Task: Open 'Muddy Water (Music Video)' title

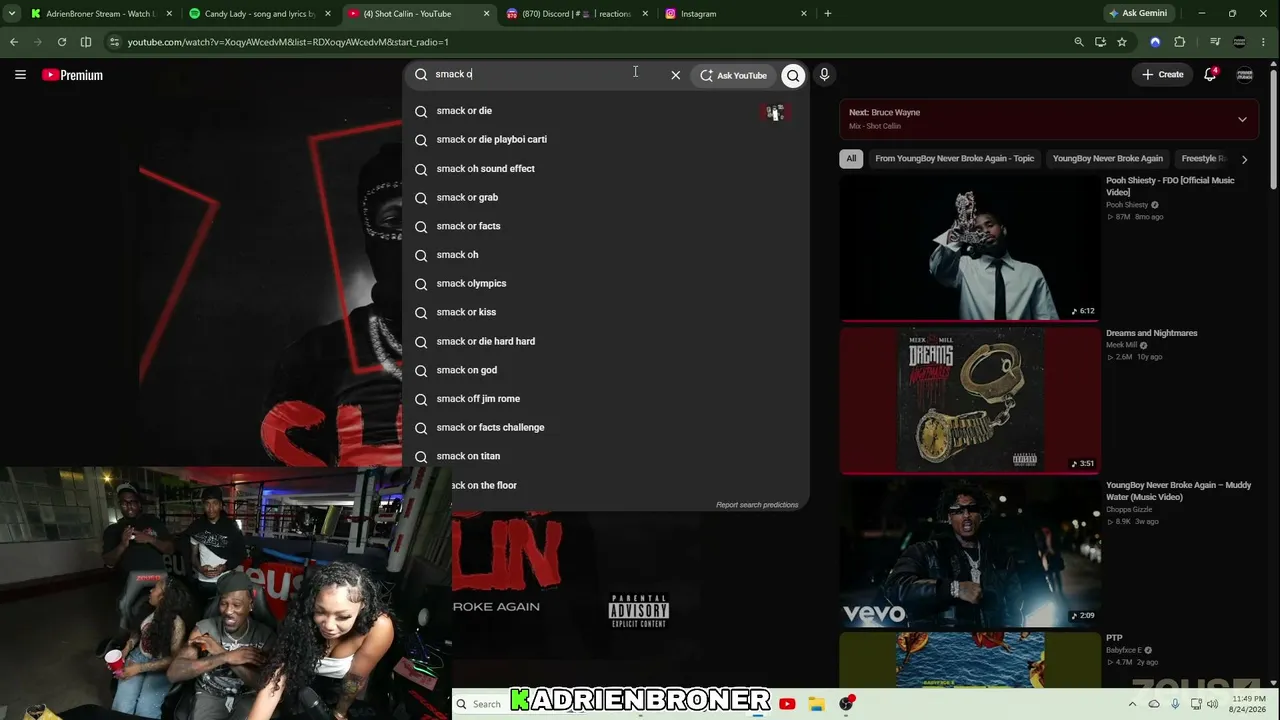Action: tap(1178, 491)
